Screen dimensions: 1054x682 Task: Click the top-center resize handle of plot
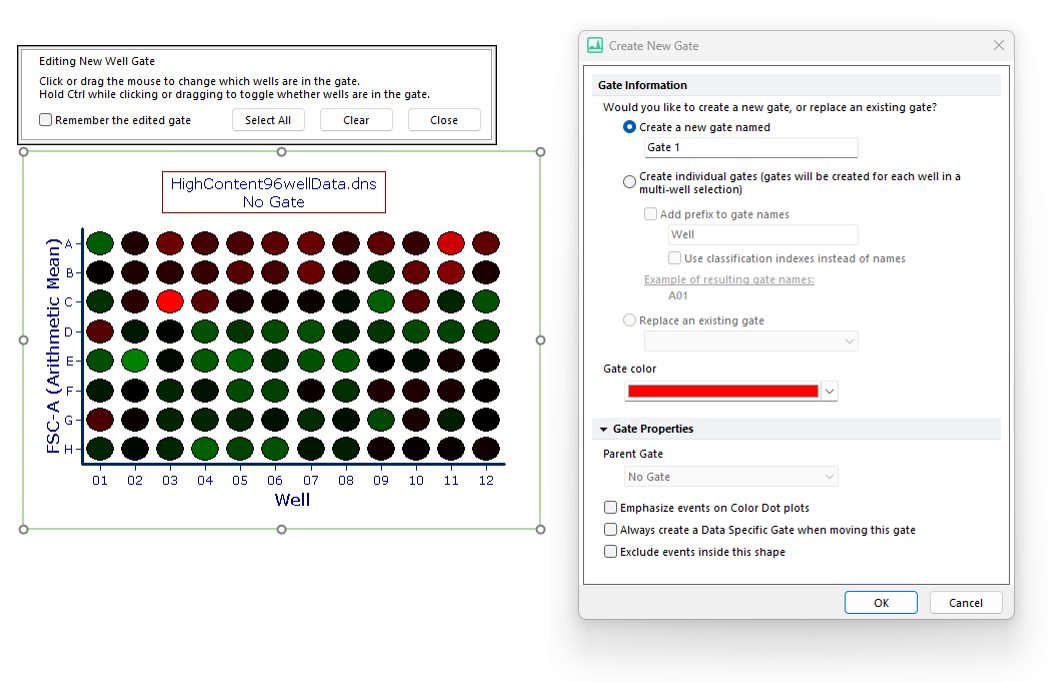282,152
